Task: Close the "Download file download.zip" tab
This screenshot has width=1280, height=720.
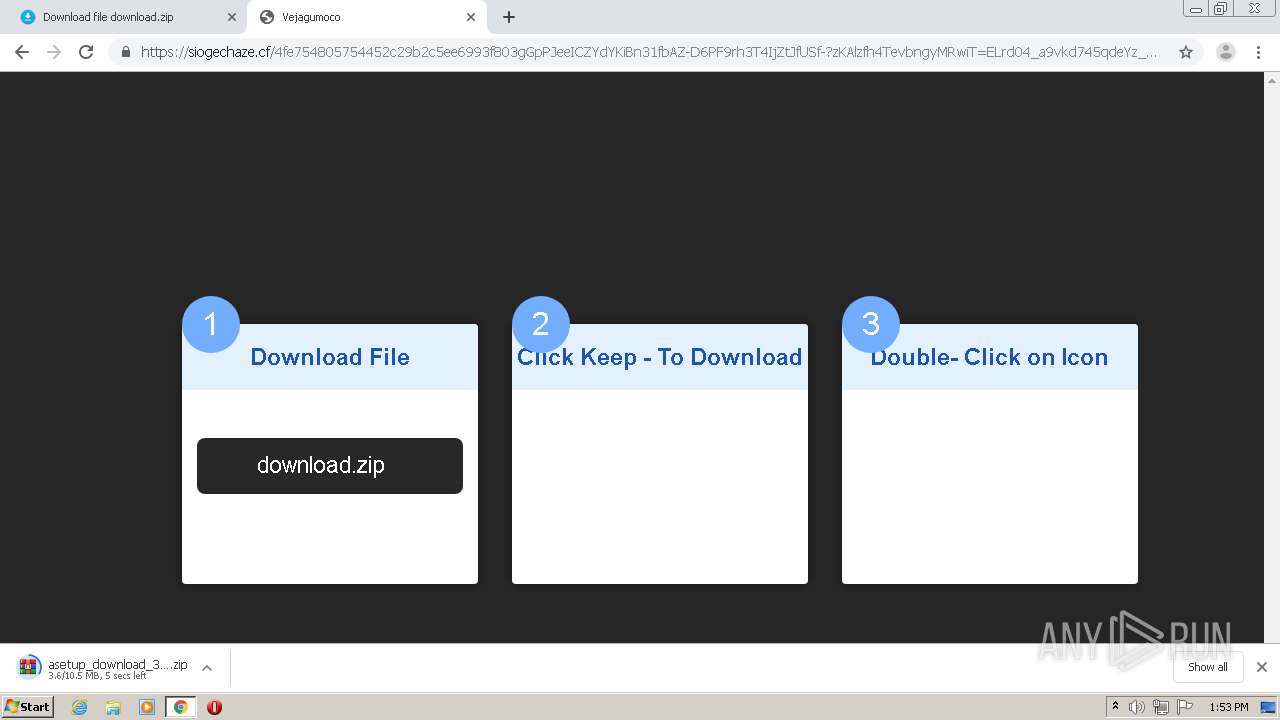Action: [231, 17]
